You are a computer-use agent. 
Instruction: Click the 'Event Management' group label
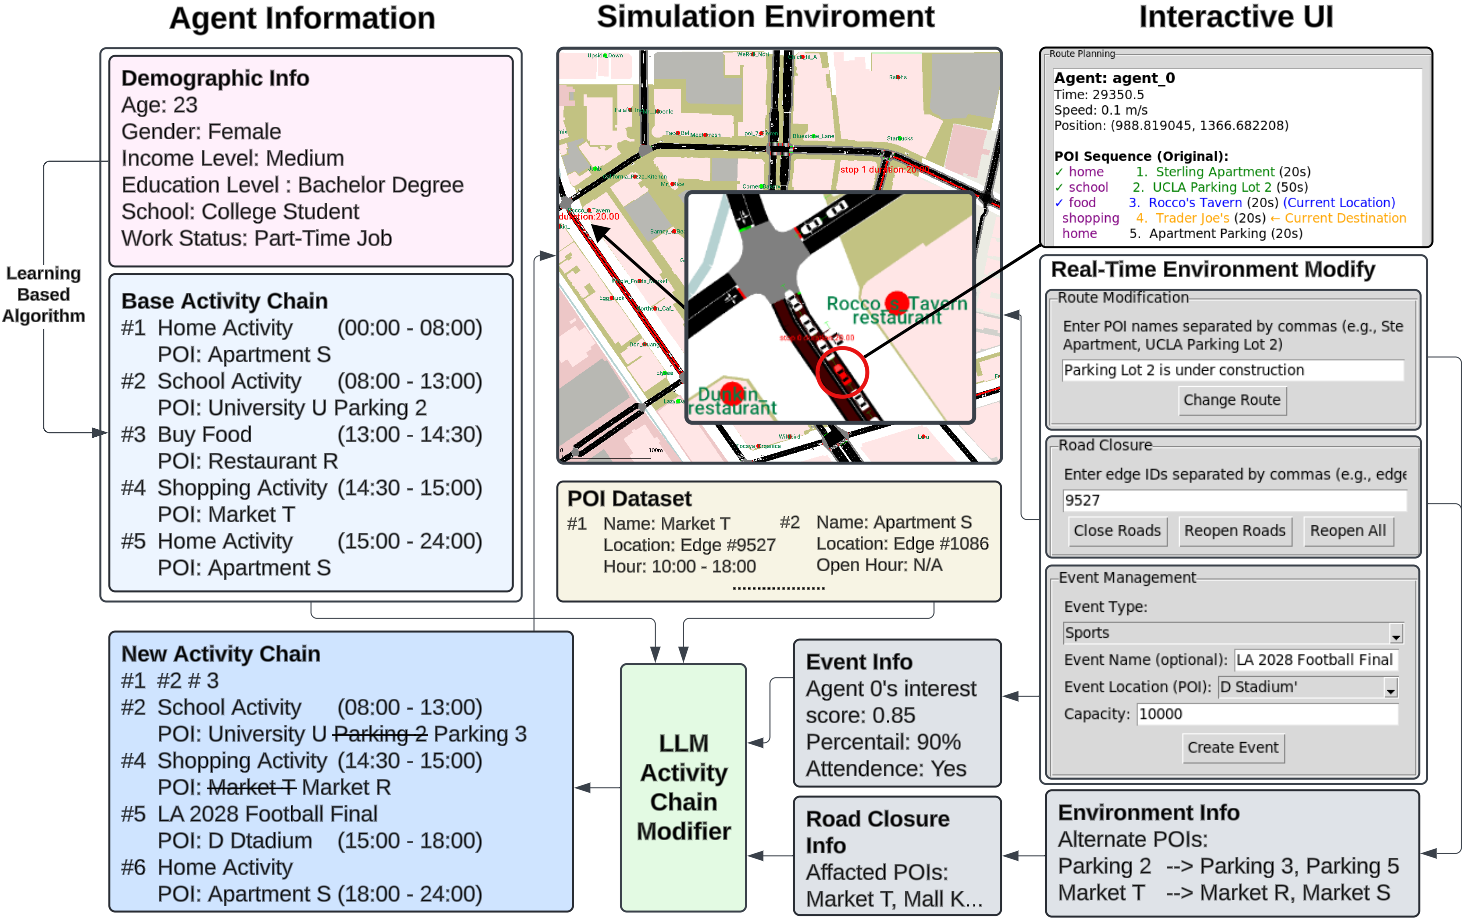point(1127,578)
